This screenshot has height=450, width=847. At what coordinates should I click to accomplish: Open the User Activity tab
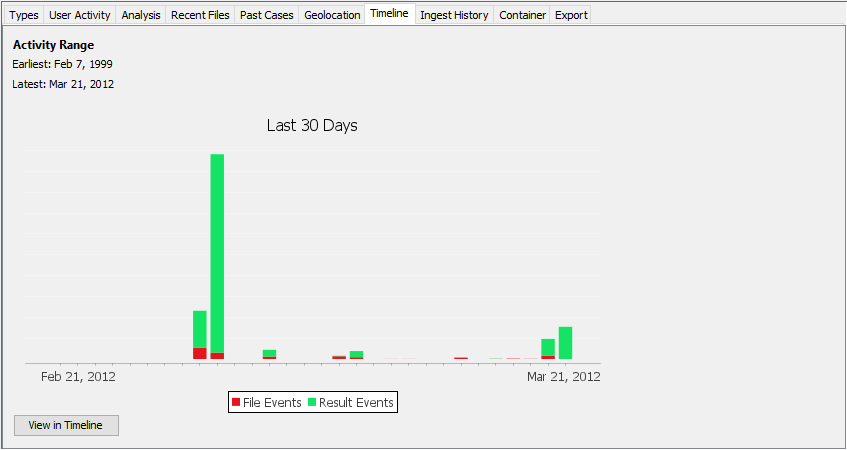(x=80, y=15)
